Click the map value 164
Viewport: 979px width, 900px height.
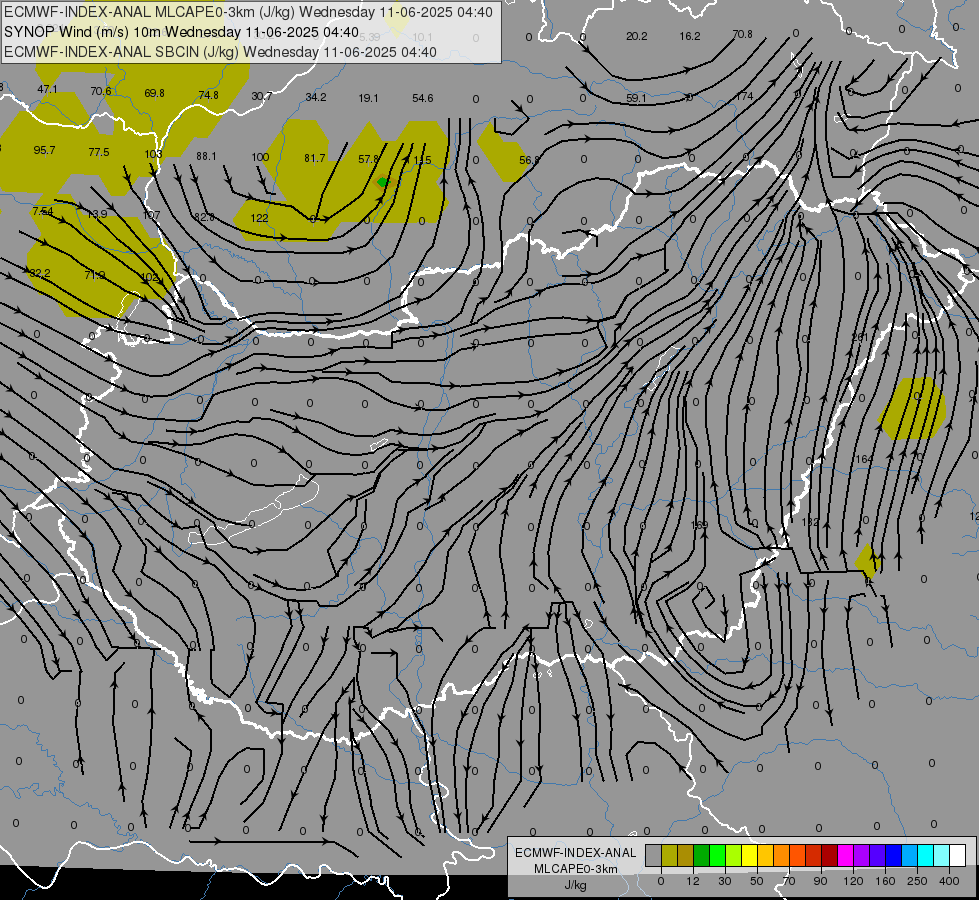(863, 459)
